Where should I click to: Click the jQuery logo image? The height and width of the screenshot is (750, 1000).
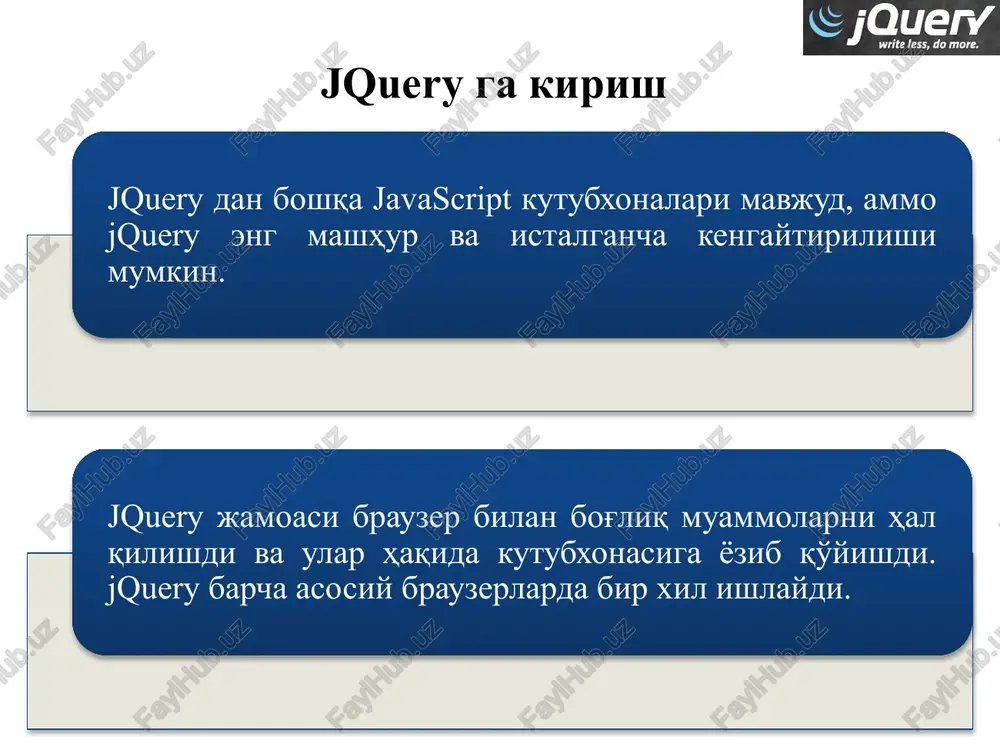click(x=901, y=27)
